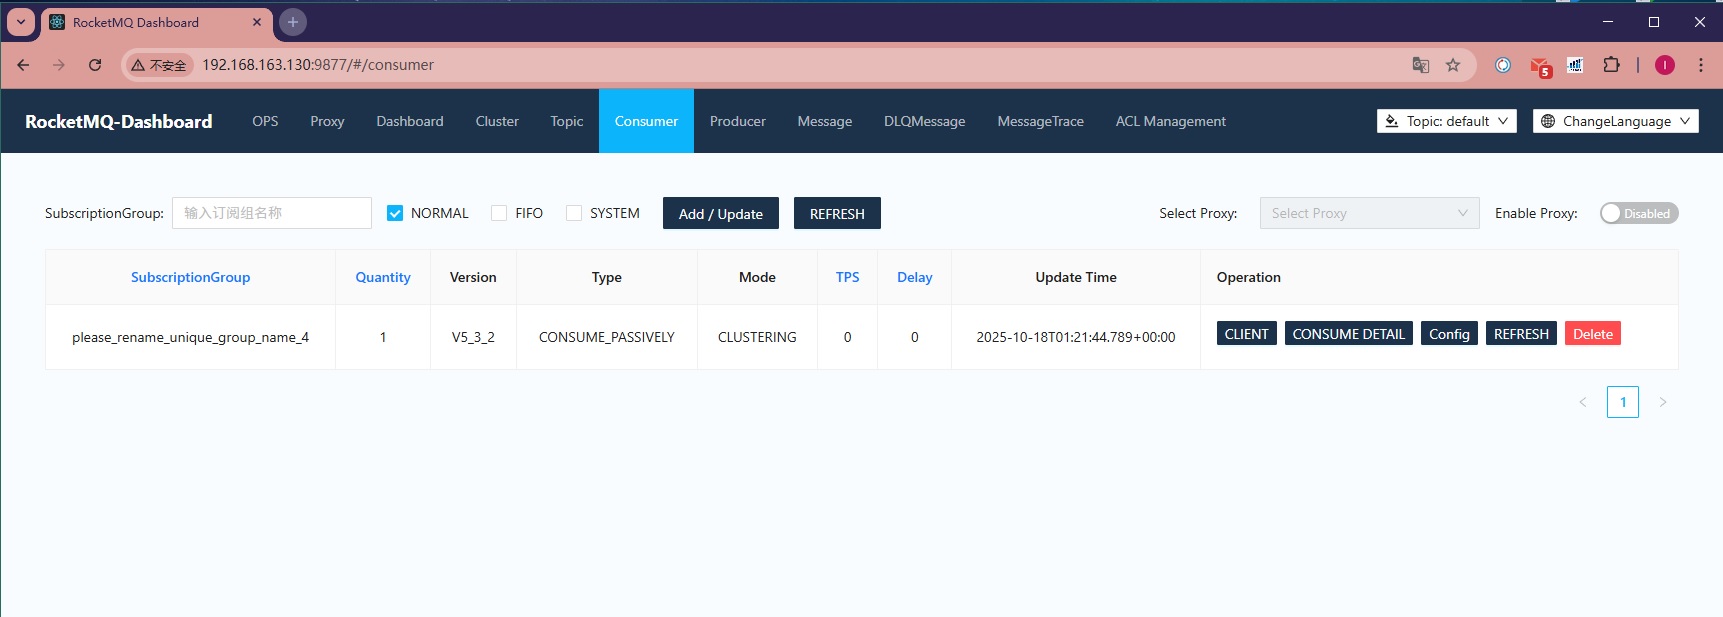The height and width of the screenshot is (617, 1723).
Task: Click please_rename_unique_group_name_4 cell
Action: [190, 337]
